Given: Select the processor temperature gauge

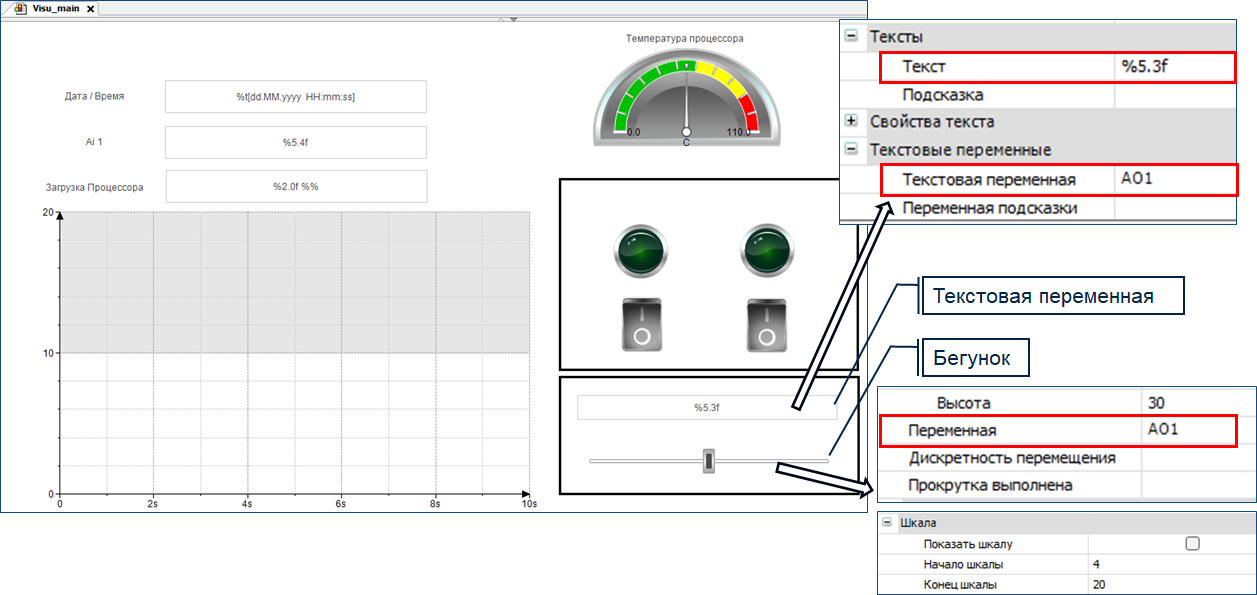Looking at the screenshot, I should coord(686,97).
